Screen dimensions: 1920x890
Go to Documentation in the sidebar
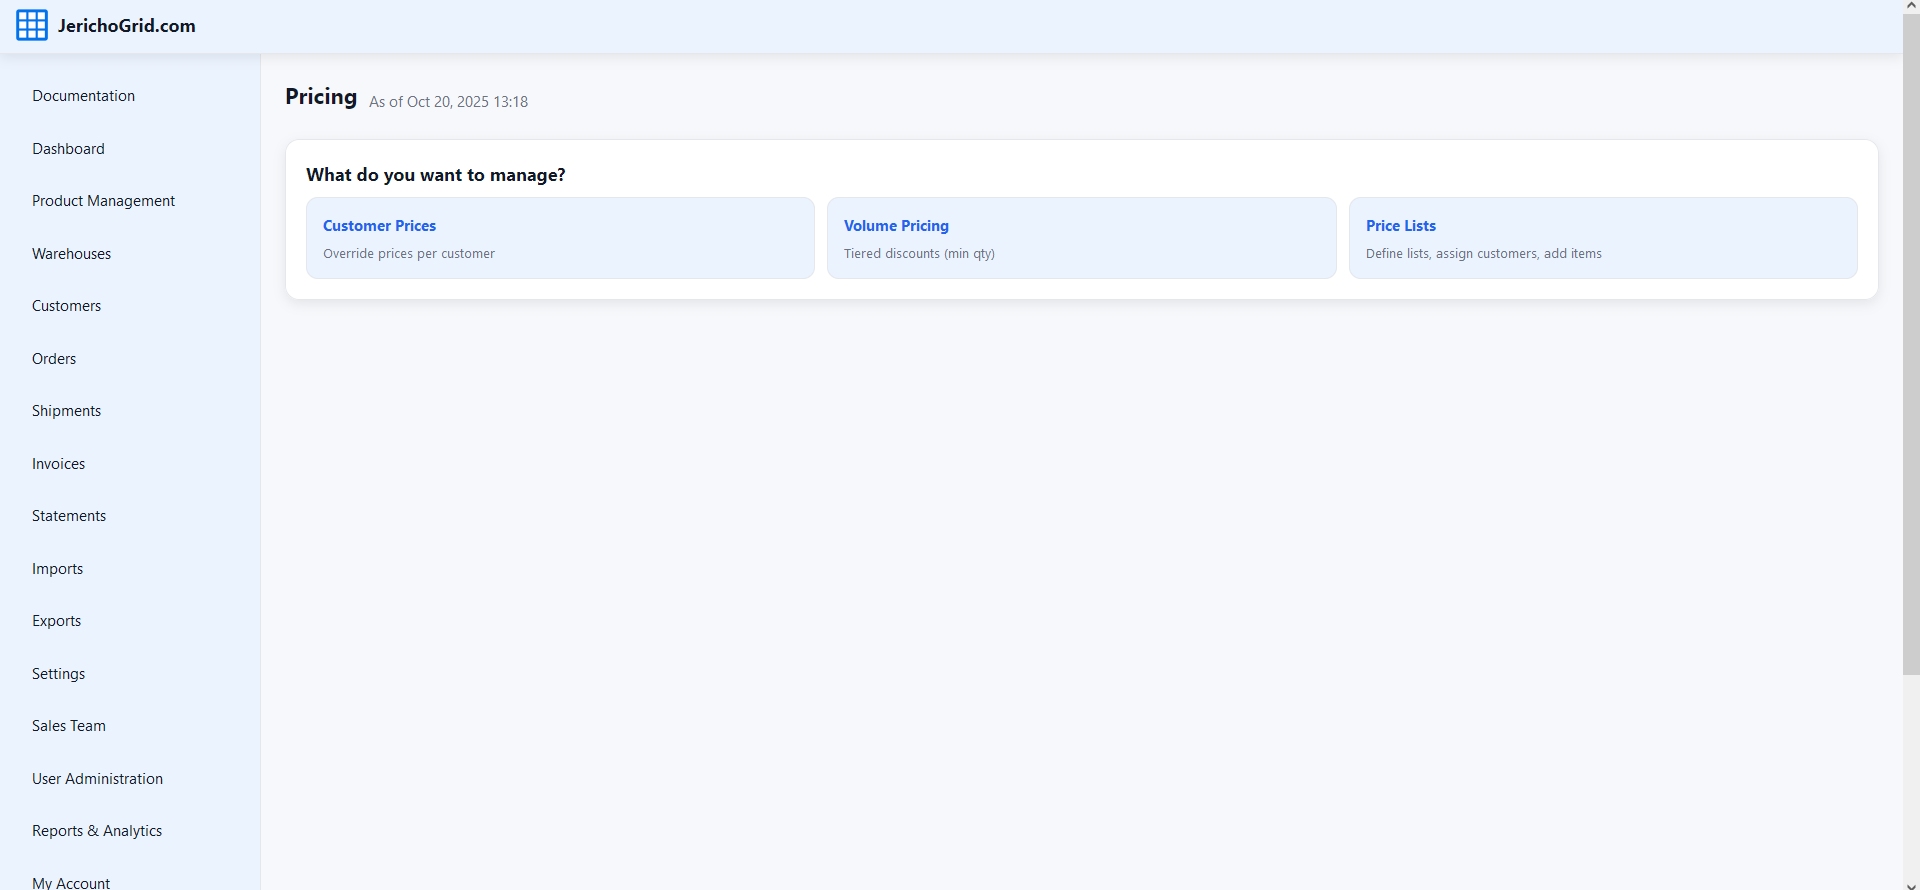[83, 96]
